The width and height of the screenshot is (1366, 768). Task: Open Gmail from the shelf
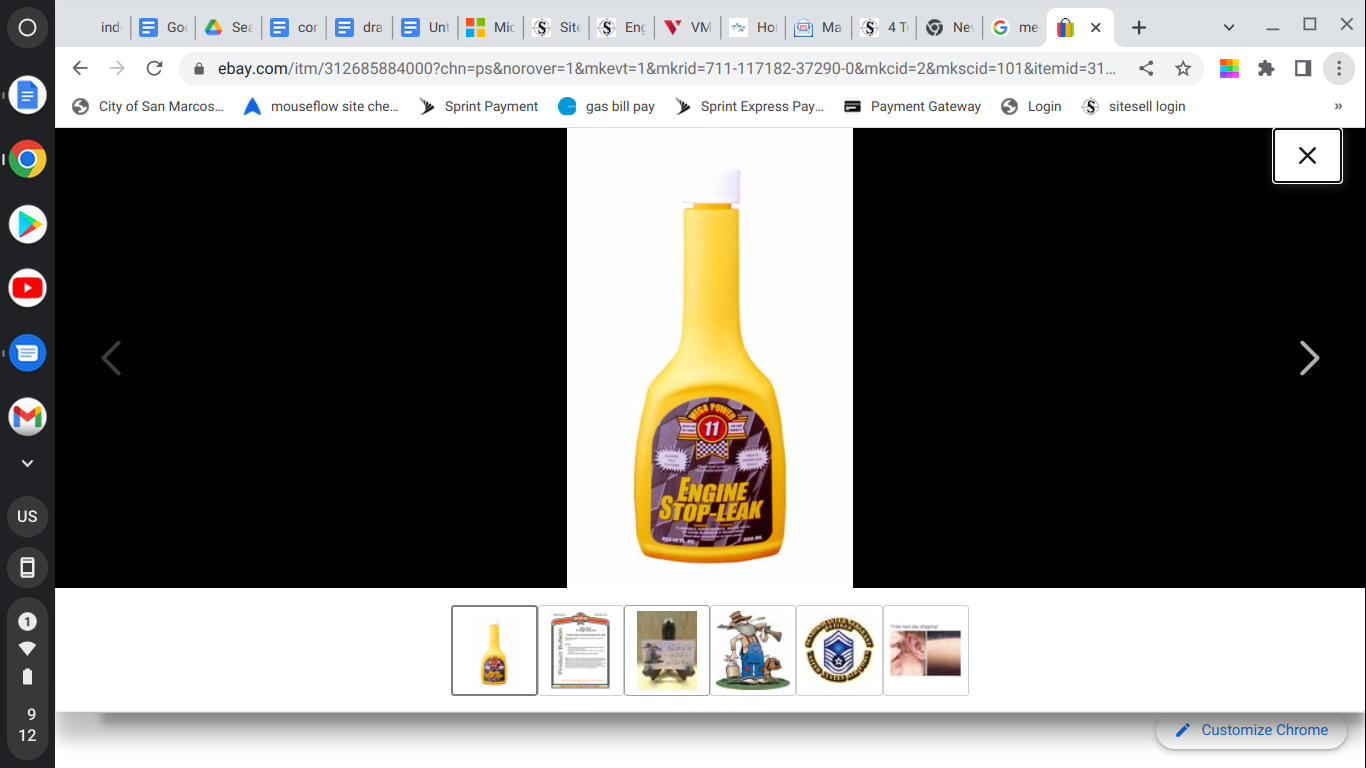(27, 416)
